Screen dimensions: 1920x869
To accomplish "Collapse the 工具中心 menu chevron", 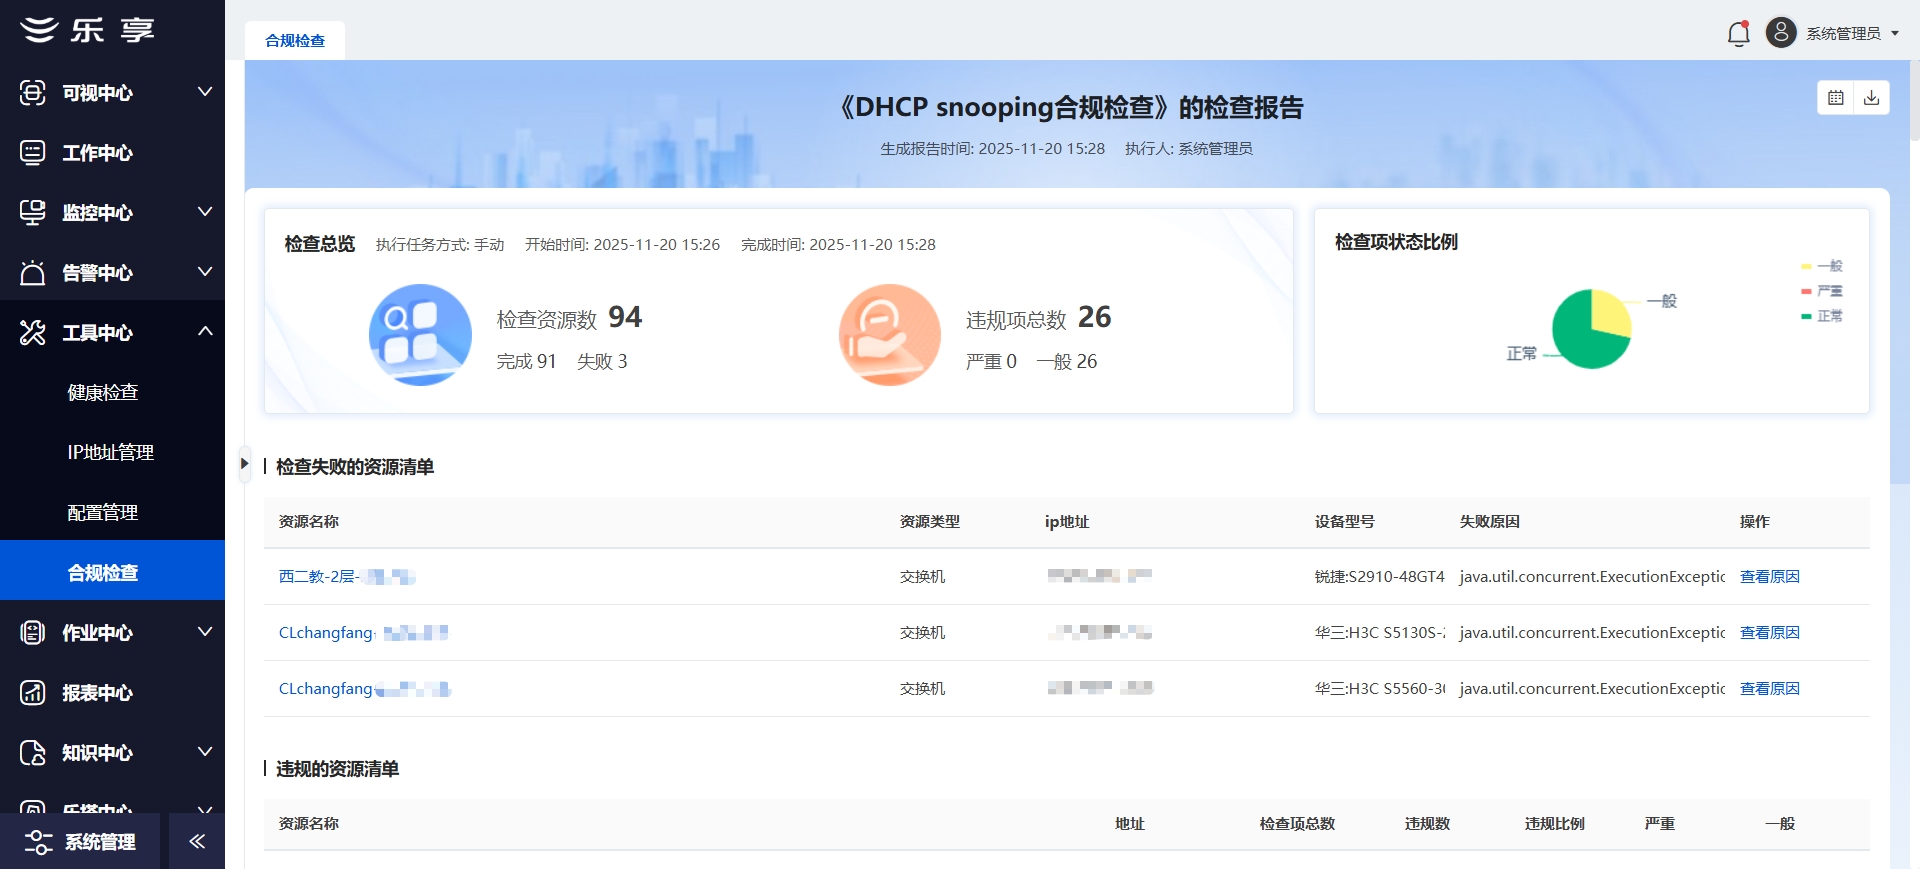I will [205, 331].
